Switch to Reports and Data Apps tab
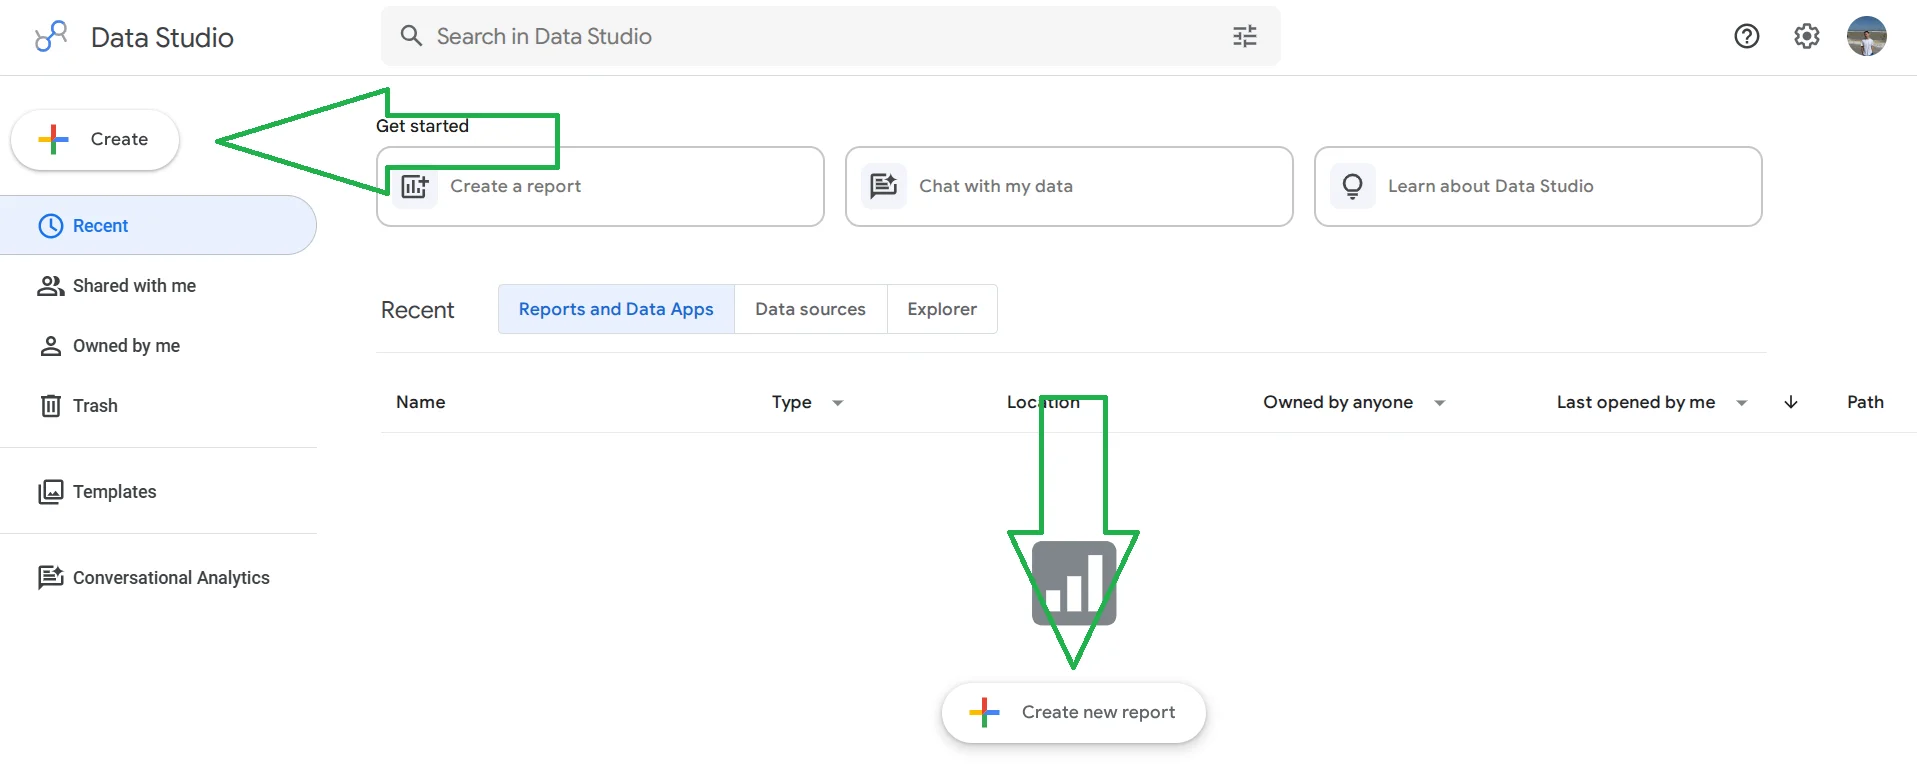1917x769 pixels. (x=616, y=309)
